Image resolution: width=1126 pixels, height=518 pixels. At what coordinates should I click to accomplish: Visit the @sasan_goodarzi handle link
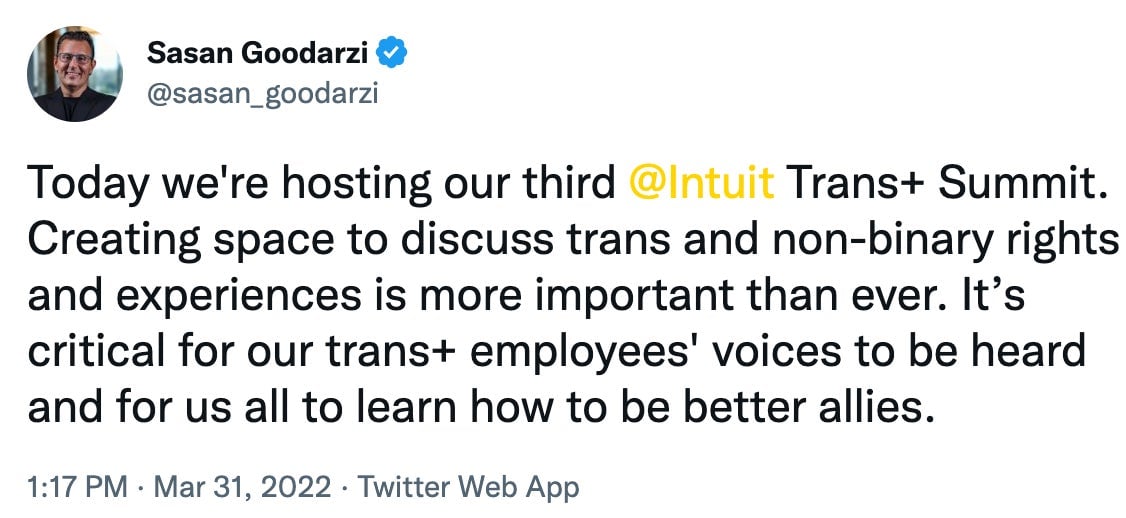pyautogui.click(x=262, y=95)
